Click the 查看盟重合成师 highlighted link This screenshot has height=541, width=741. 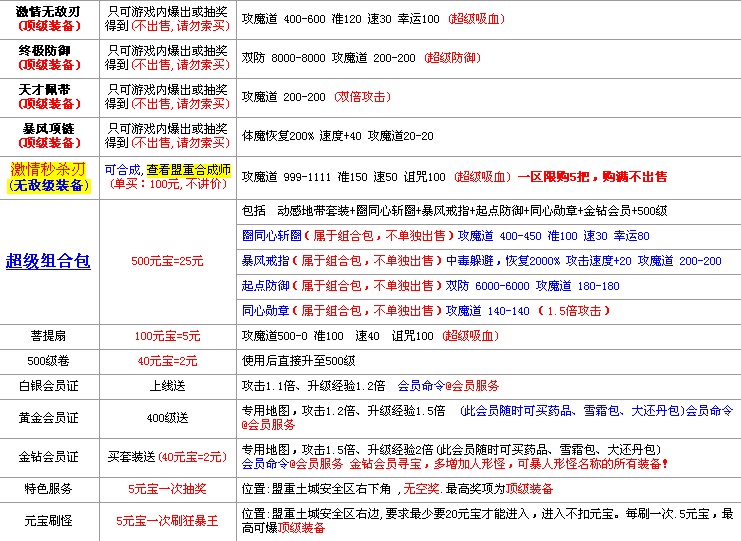click(x=188, y=170)
